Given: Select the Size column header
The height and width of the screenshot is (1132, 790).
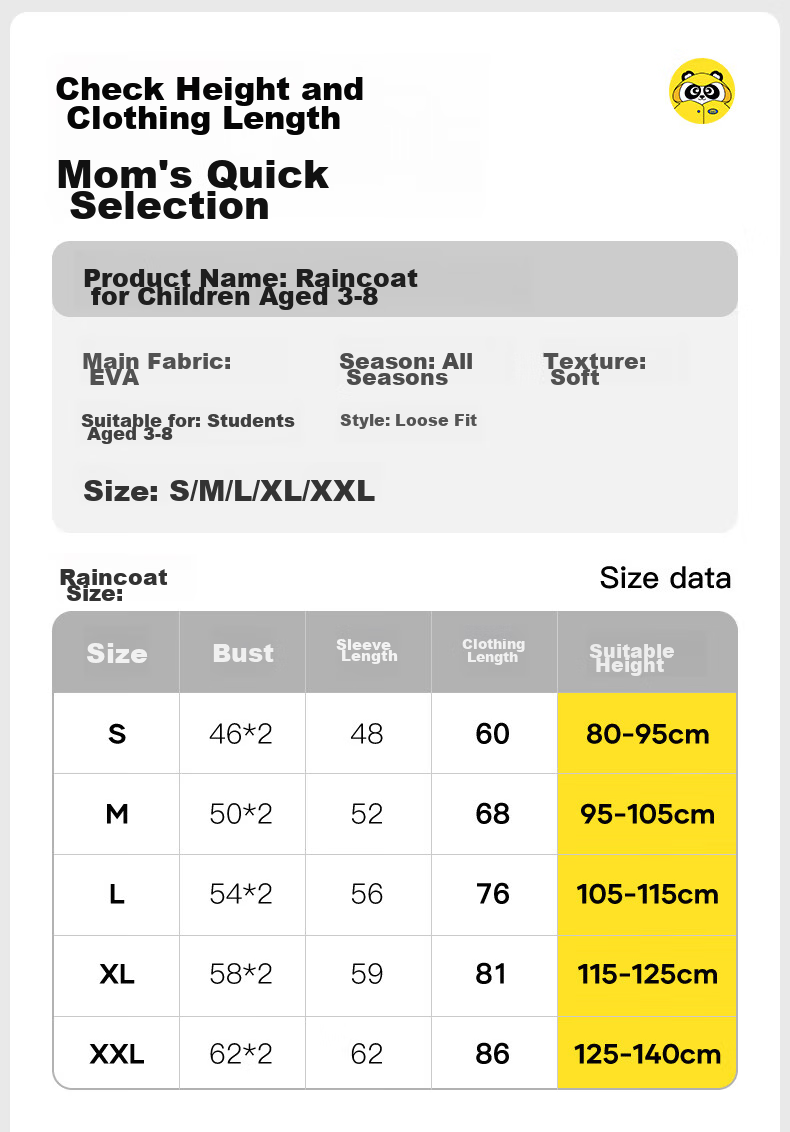Looking at the screenshot, I should coord(116,653).
